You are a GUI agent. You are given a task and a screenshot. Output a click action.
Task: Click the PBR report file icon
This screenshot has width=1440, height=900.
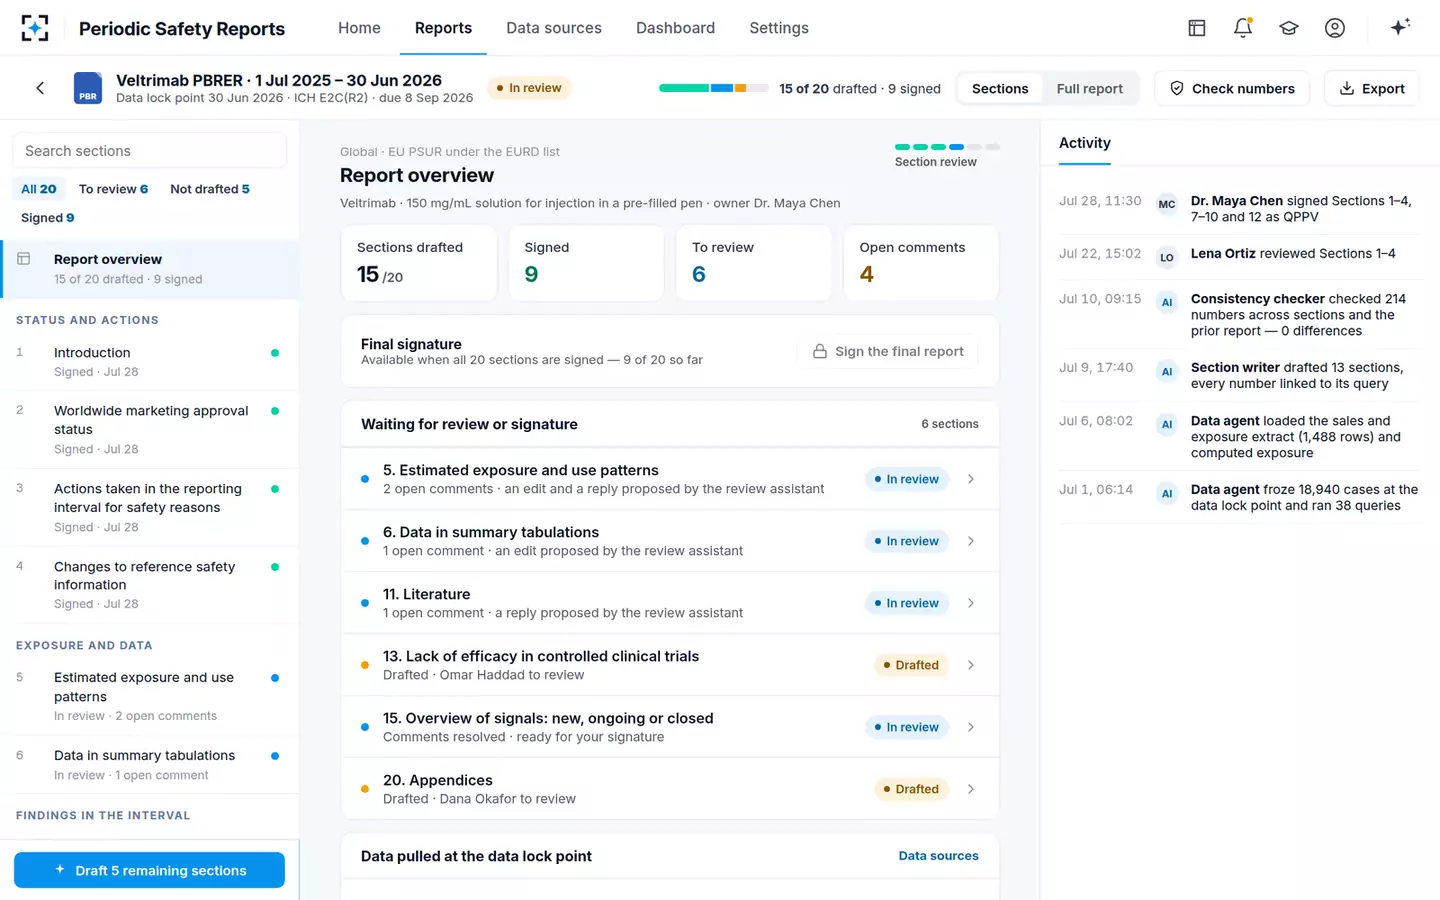tap(88, 88)
